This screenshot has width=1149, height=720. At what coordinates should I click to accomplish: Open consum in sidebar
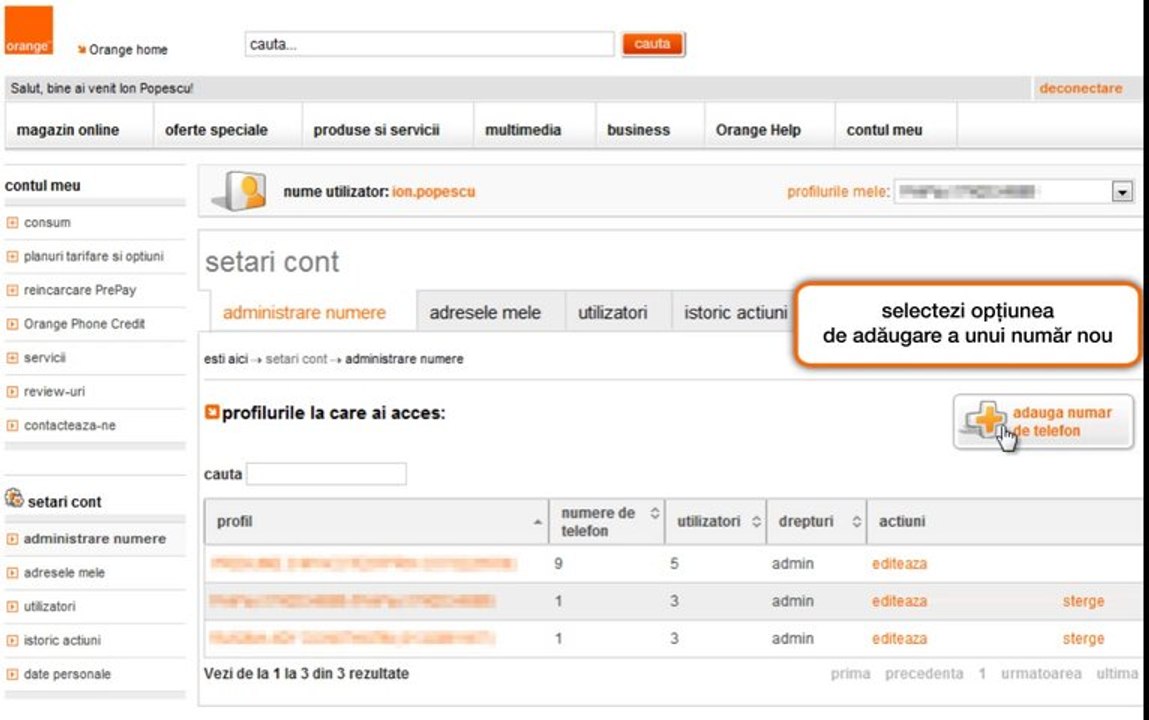coord(47,223)
